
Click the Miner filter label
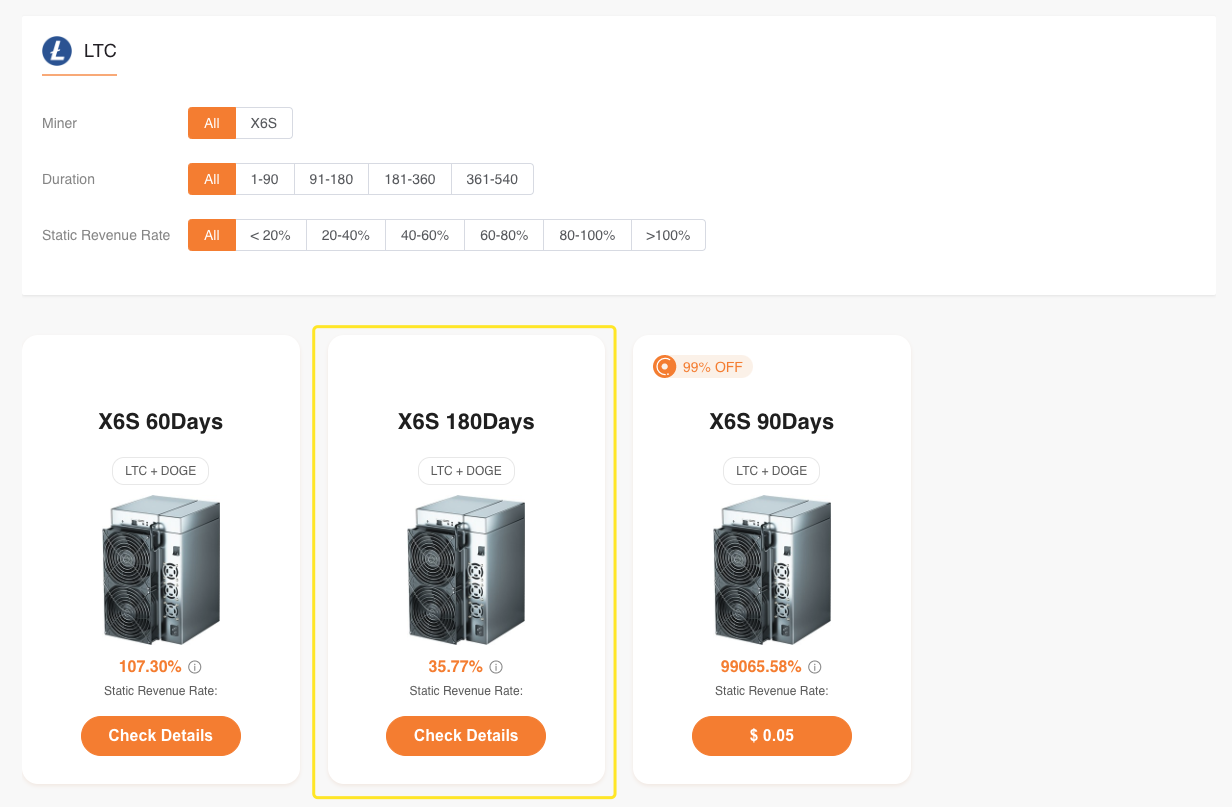tap(60, 123)
